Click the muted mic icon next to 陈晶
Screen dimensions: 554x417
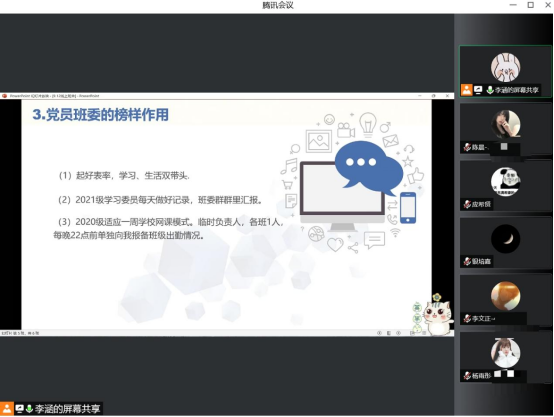click(467, 147)
